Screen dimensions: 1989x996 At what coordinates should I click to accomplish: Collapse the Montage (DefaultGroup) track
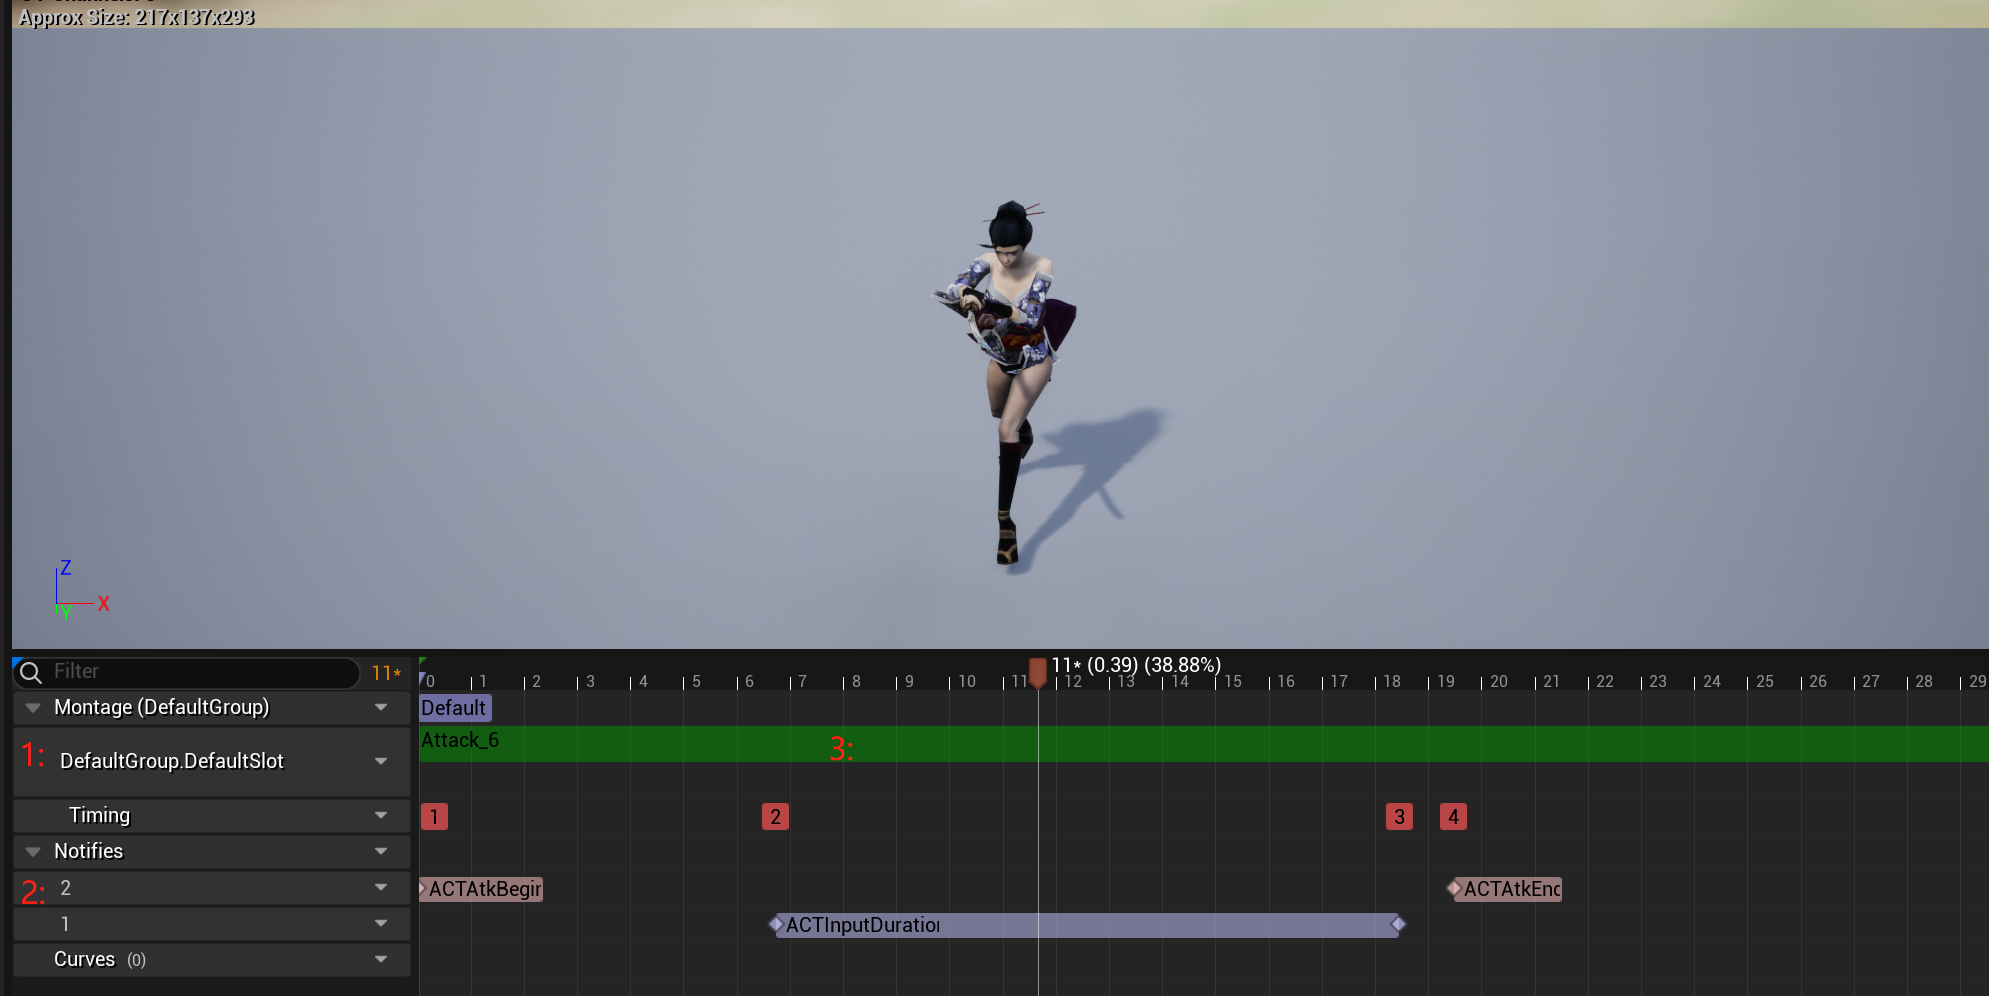pyautogui.click(x=33, y=708)
